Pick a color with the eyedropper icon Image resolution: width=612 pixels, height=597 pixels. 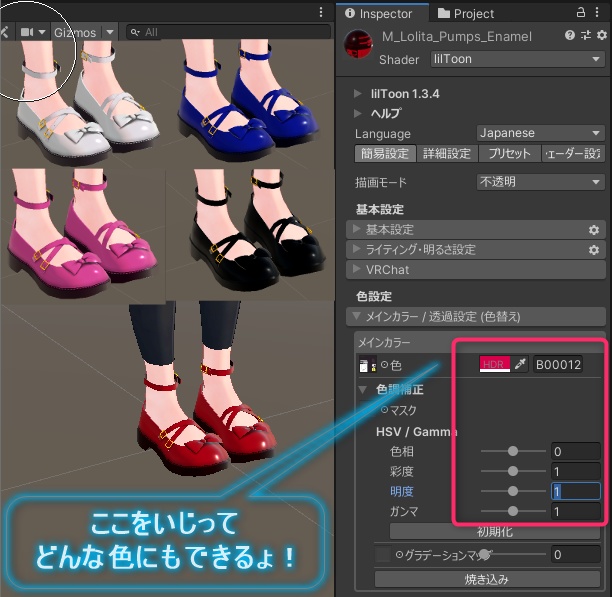520,364
